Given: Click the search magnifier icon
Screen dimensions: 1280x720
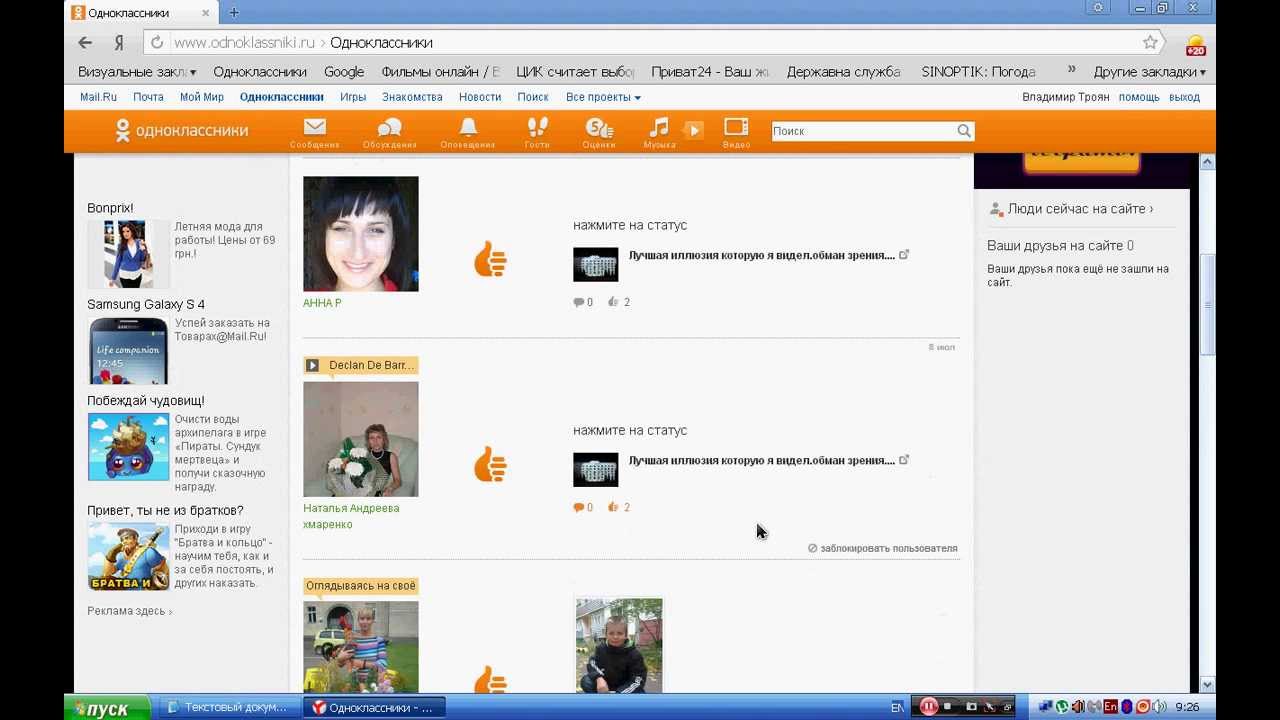Looking at the screenshot, I should [964, 131].
